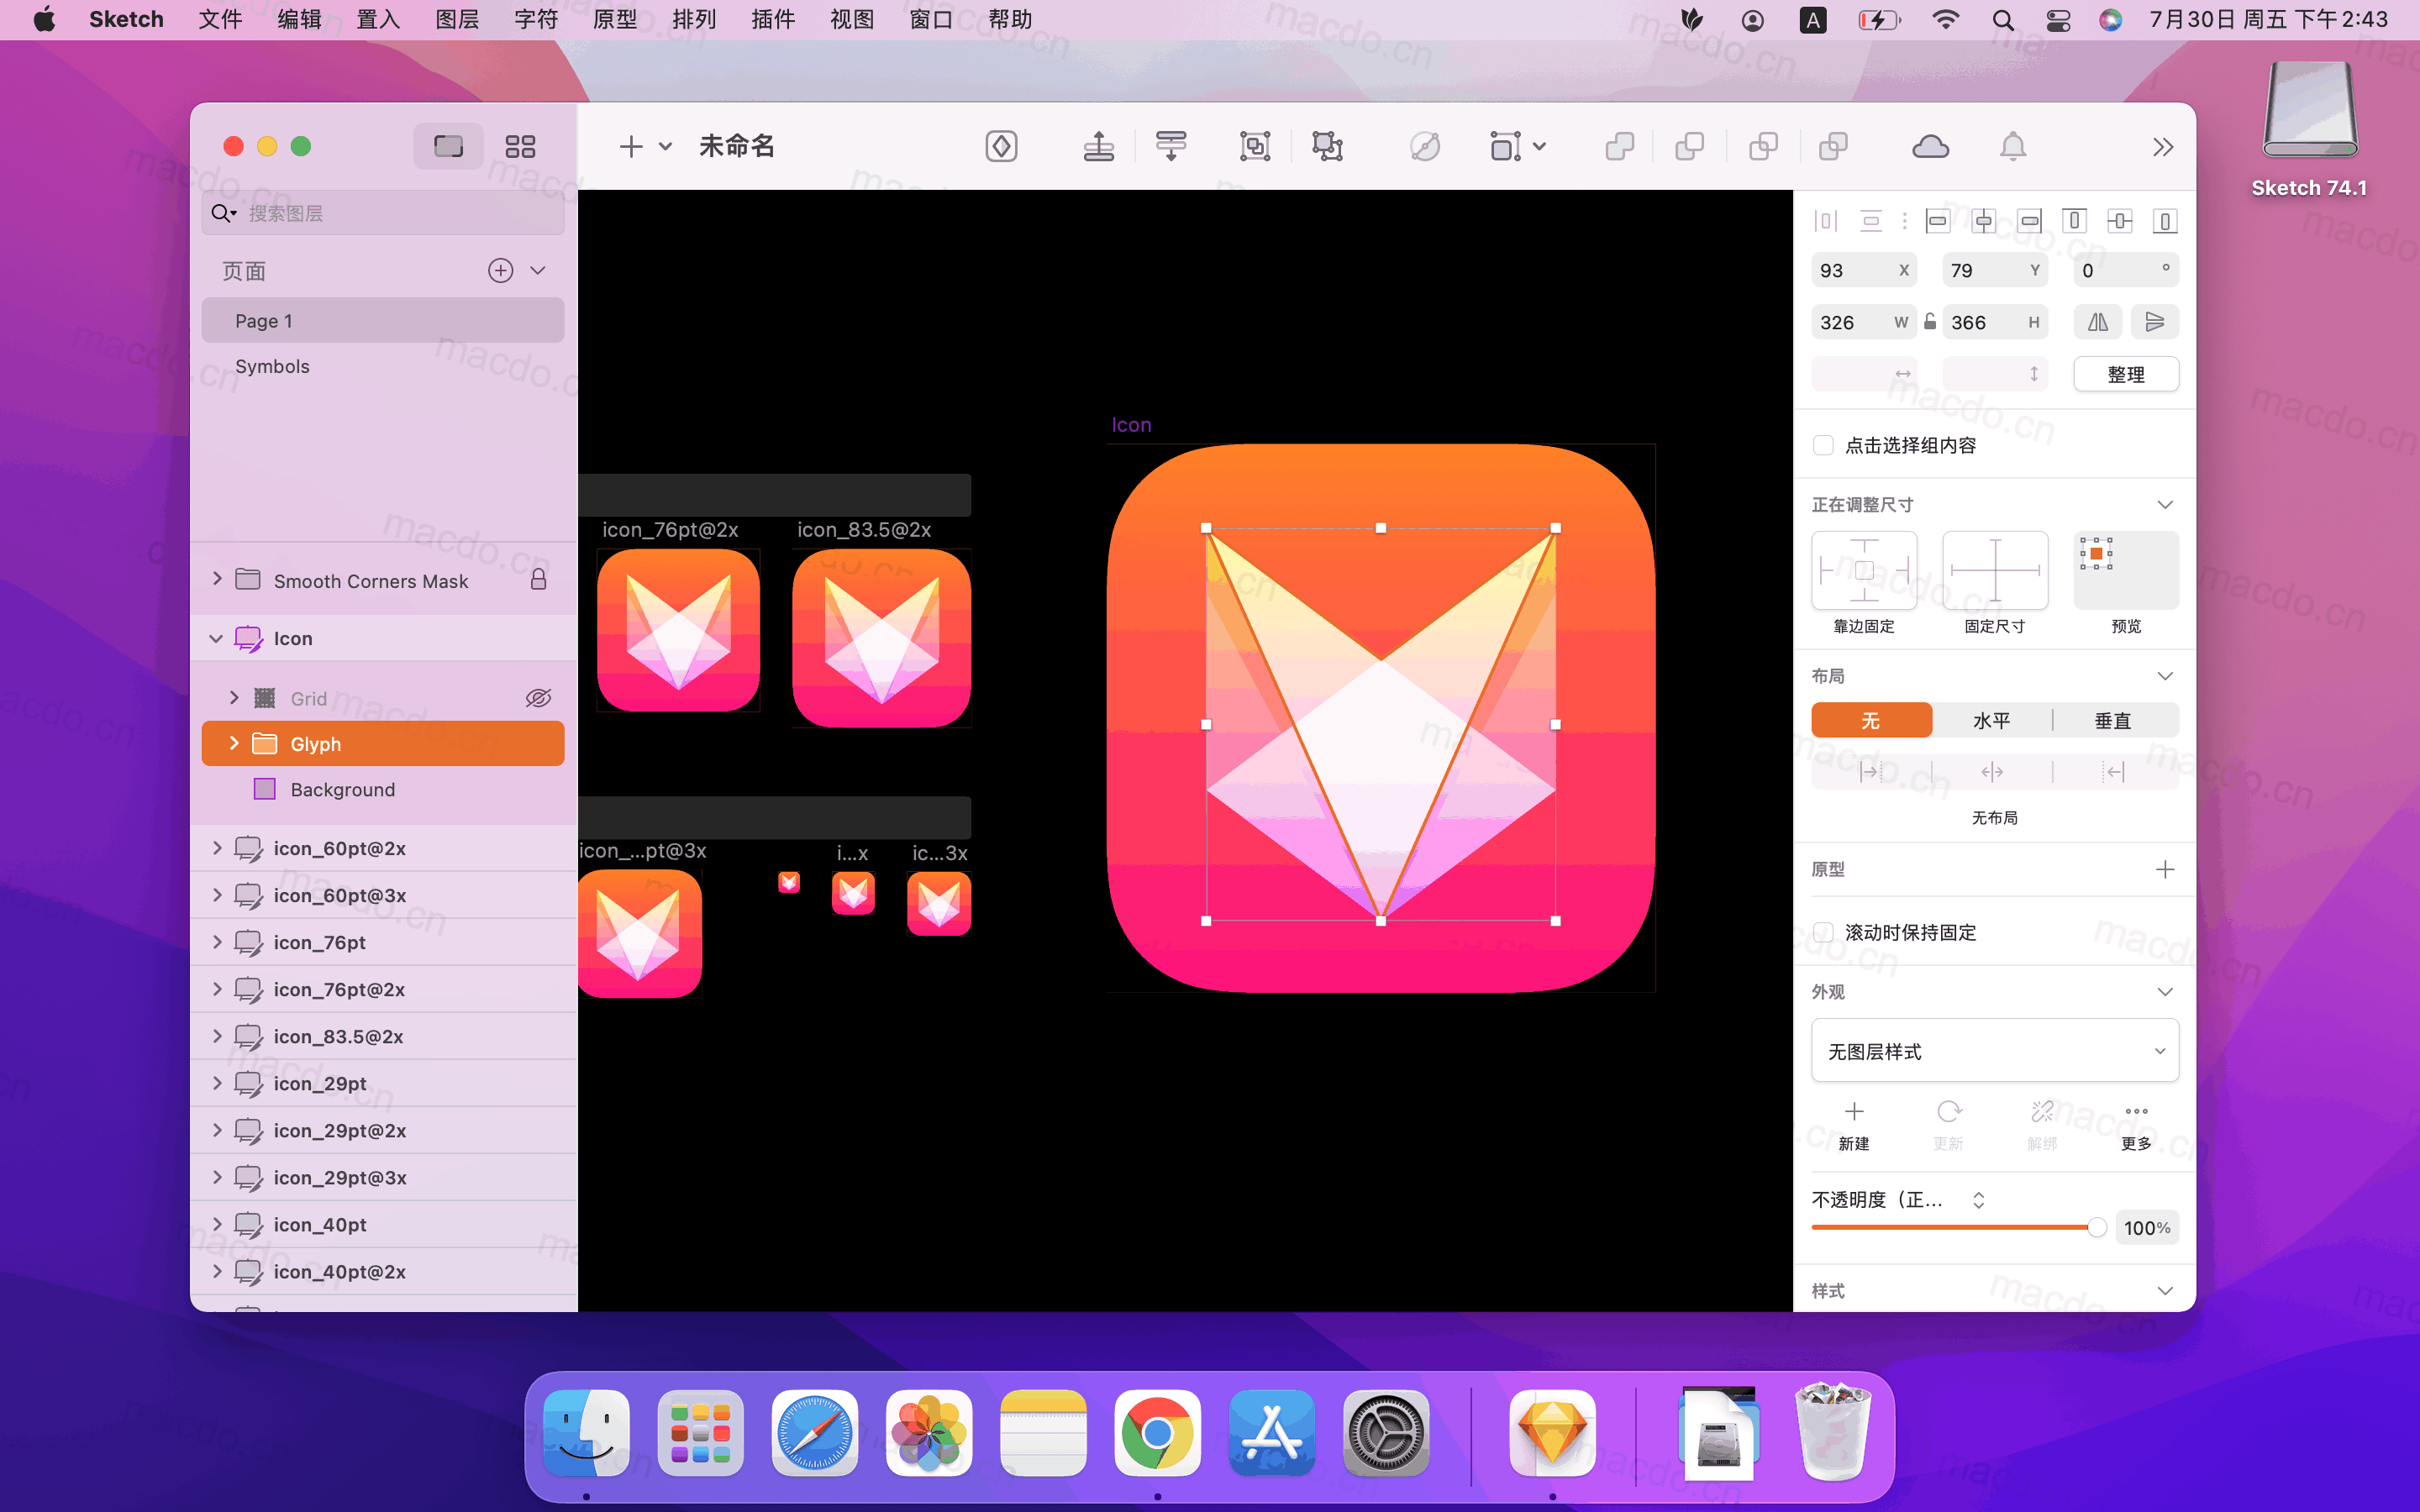
Task: Expand the icon_29pt artboard
Action: (216, 1083)
